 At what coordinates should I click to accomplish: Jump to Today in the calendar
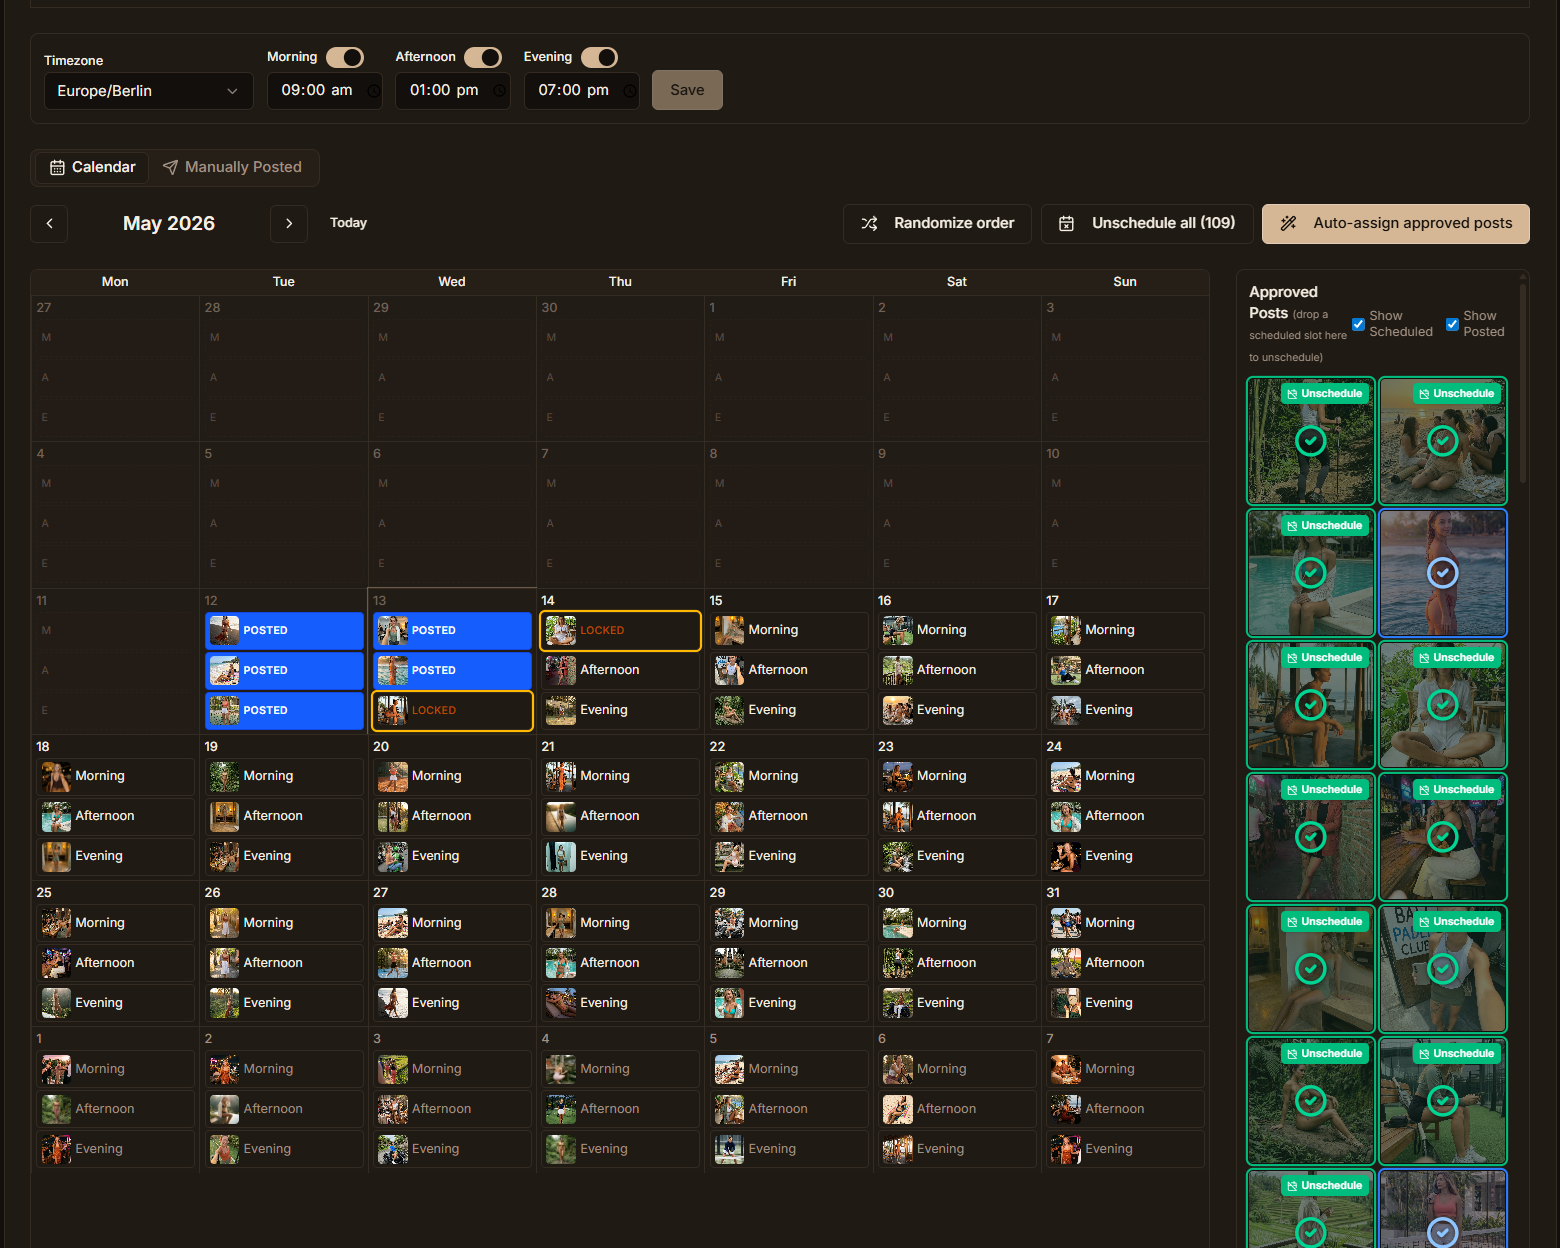point(348,223)
